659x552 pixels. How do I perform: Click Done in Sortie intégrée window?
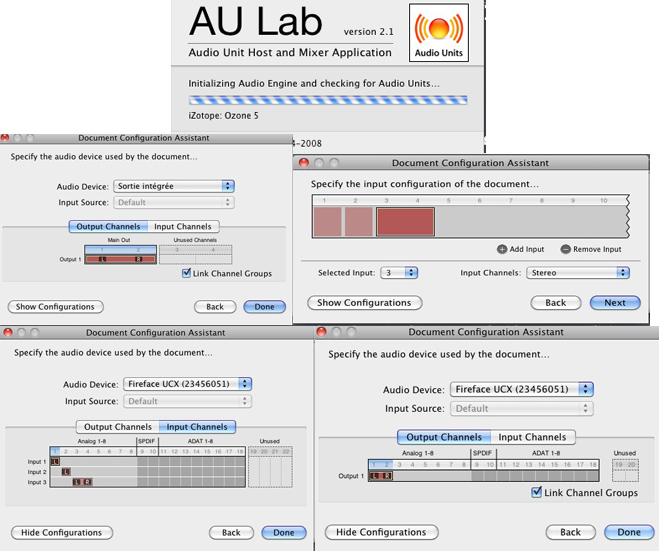264,307
